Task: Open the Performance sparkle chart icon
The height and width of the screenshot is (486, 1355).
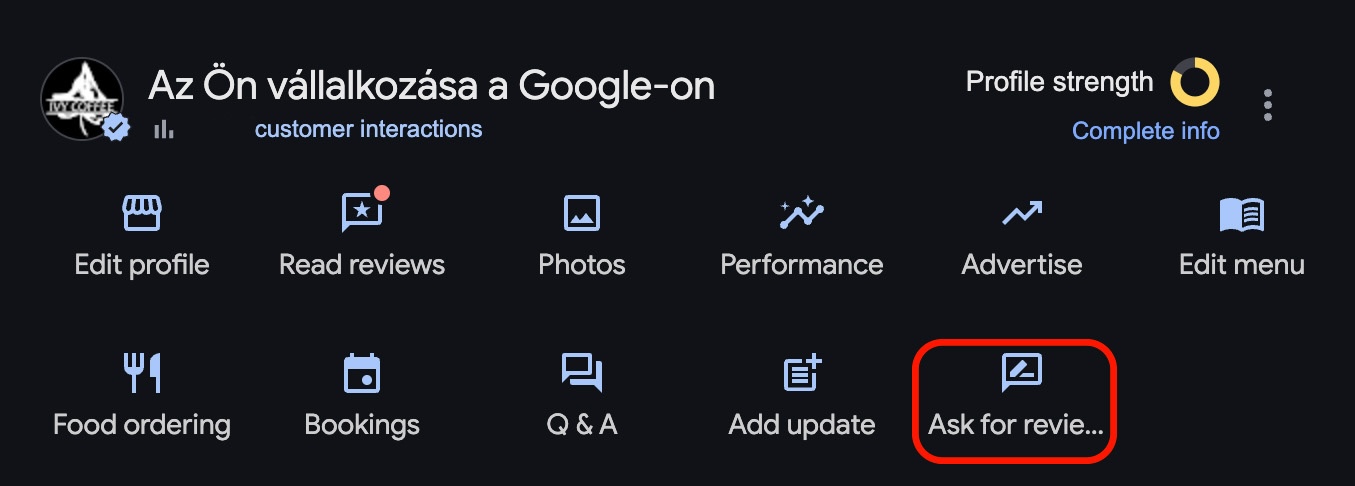Action: pyautogui.click(x=802, y=213)
